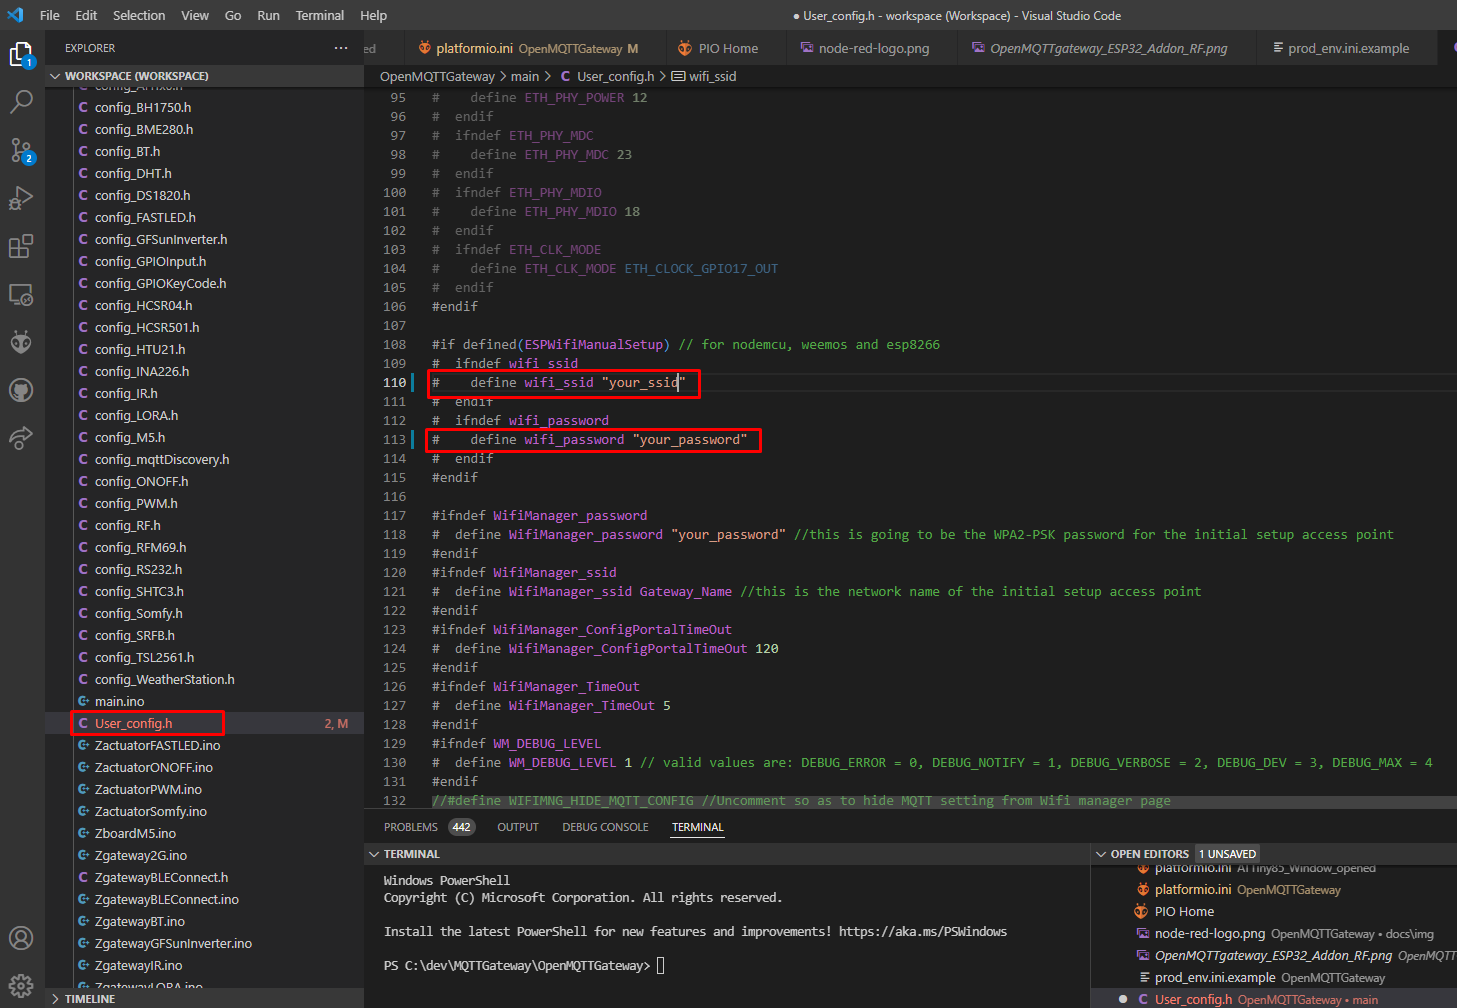This screenshot has height=1008, width=1457.
Task: Click User_config.h breadcrumb segment
Action: click(x=607, y=76)
